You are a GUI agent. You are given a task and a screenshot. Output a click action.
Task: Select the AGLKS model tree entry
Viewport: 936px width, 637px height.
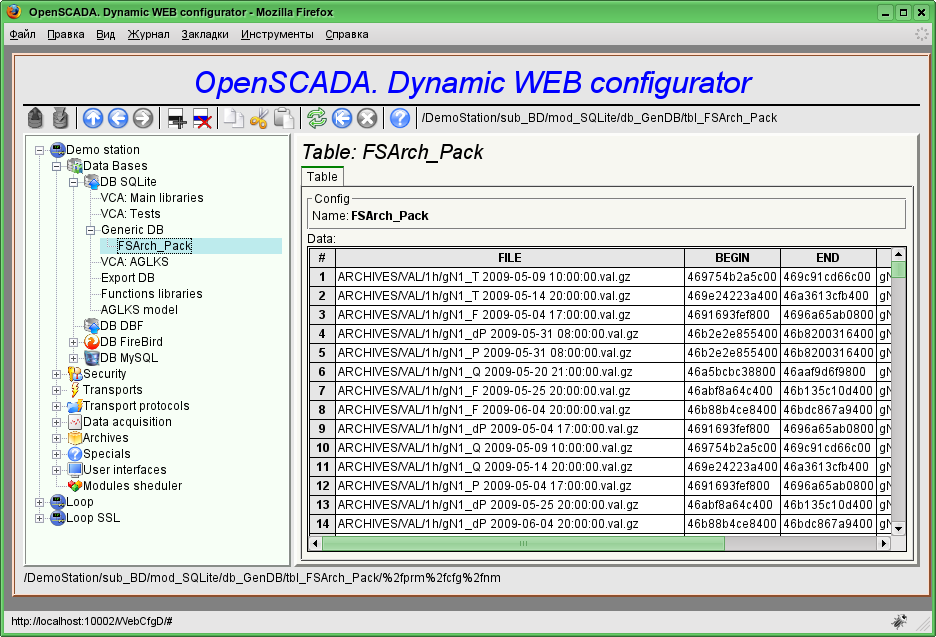click(139, 310)
